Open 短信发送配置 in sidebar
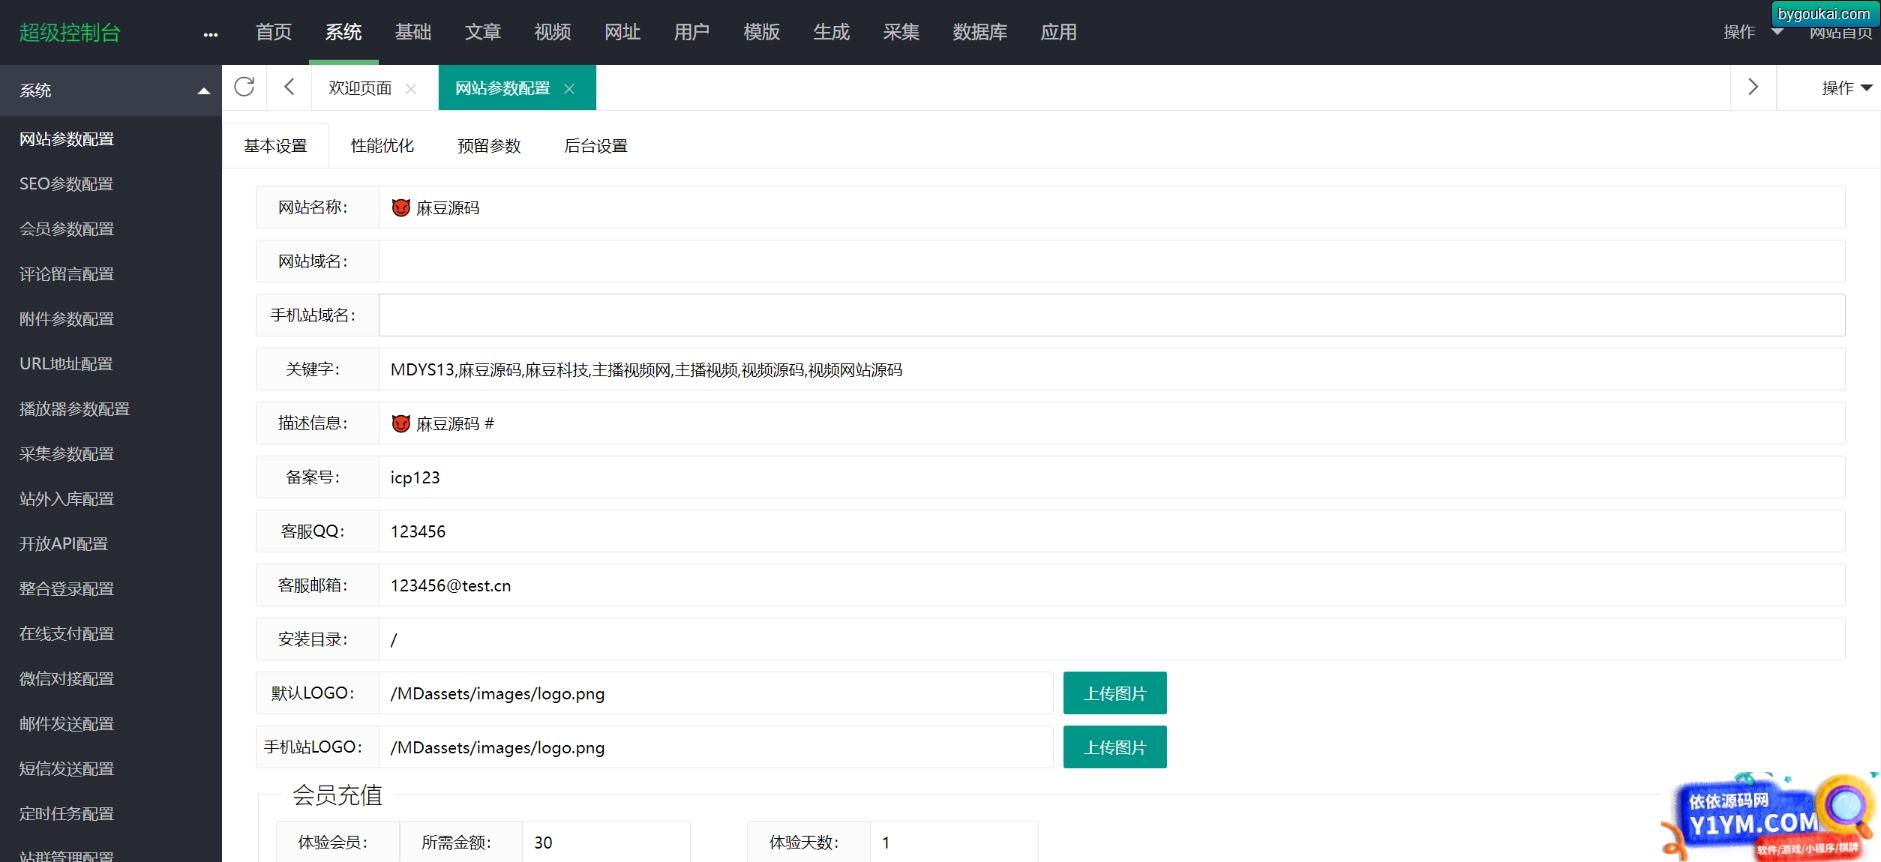The height and width of the screenshot is (862, 1881). (67, 769)
